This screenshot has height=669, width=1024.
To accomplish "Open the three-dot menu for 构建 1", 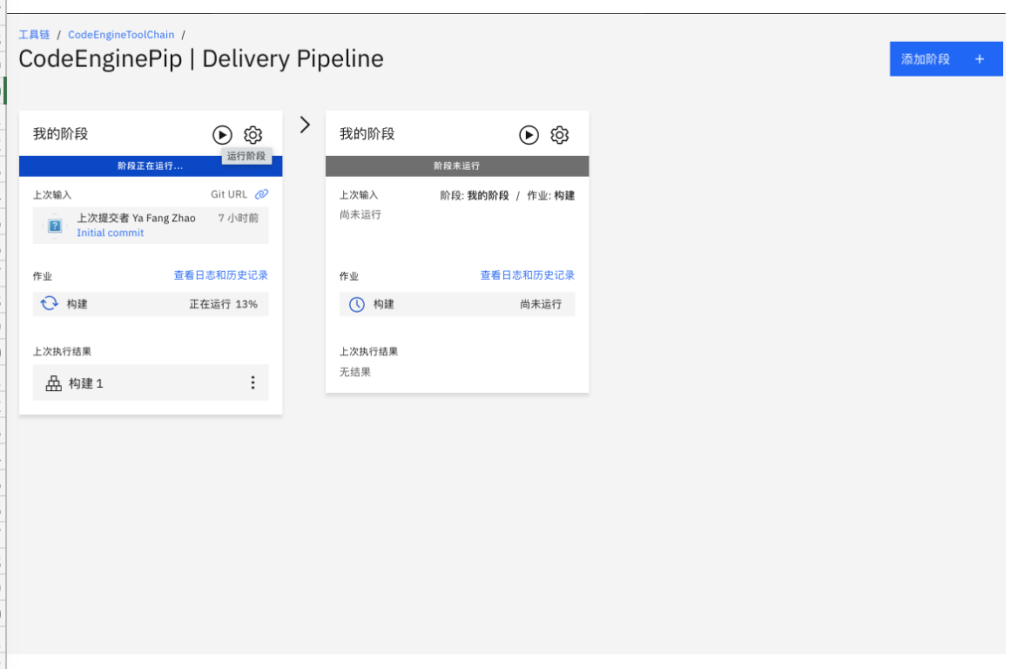I will (253, 383).
